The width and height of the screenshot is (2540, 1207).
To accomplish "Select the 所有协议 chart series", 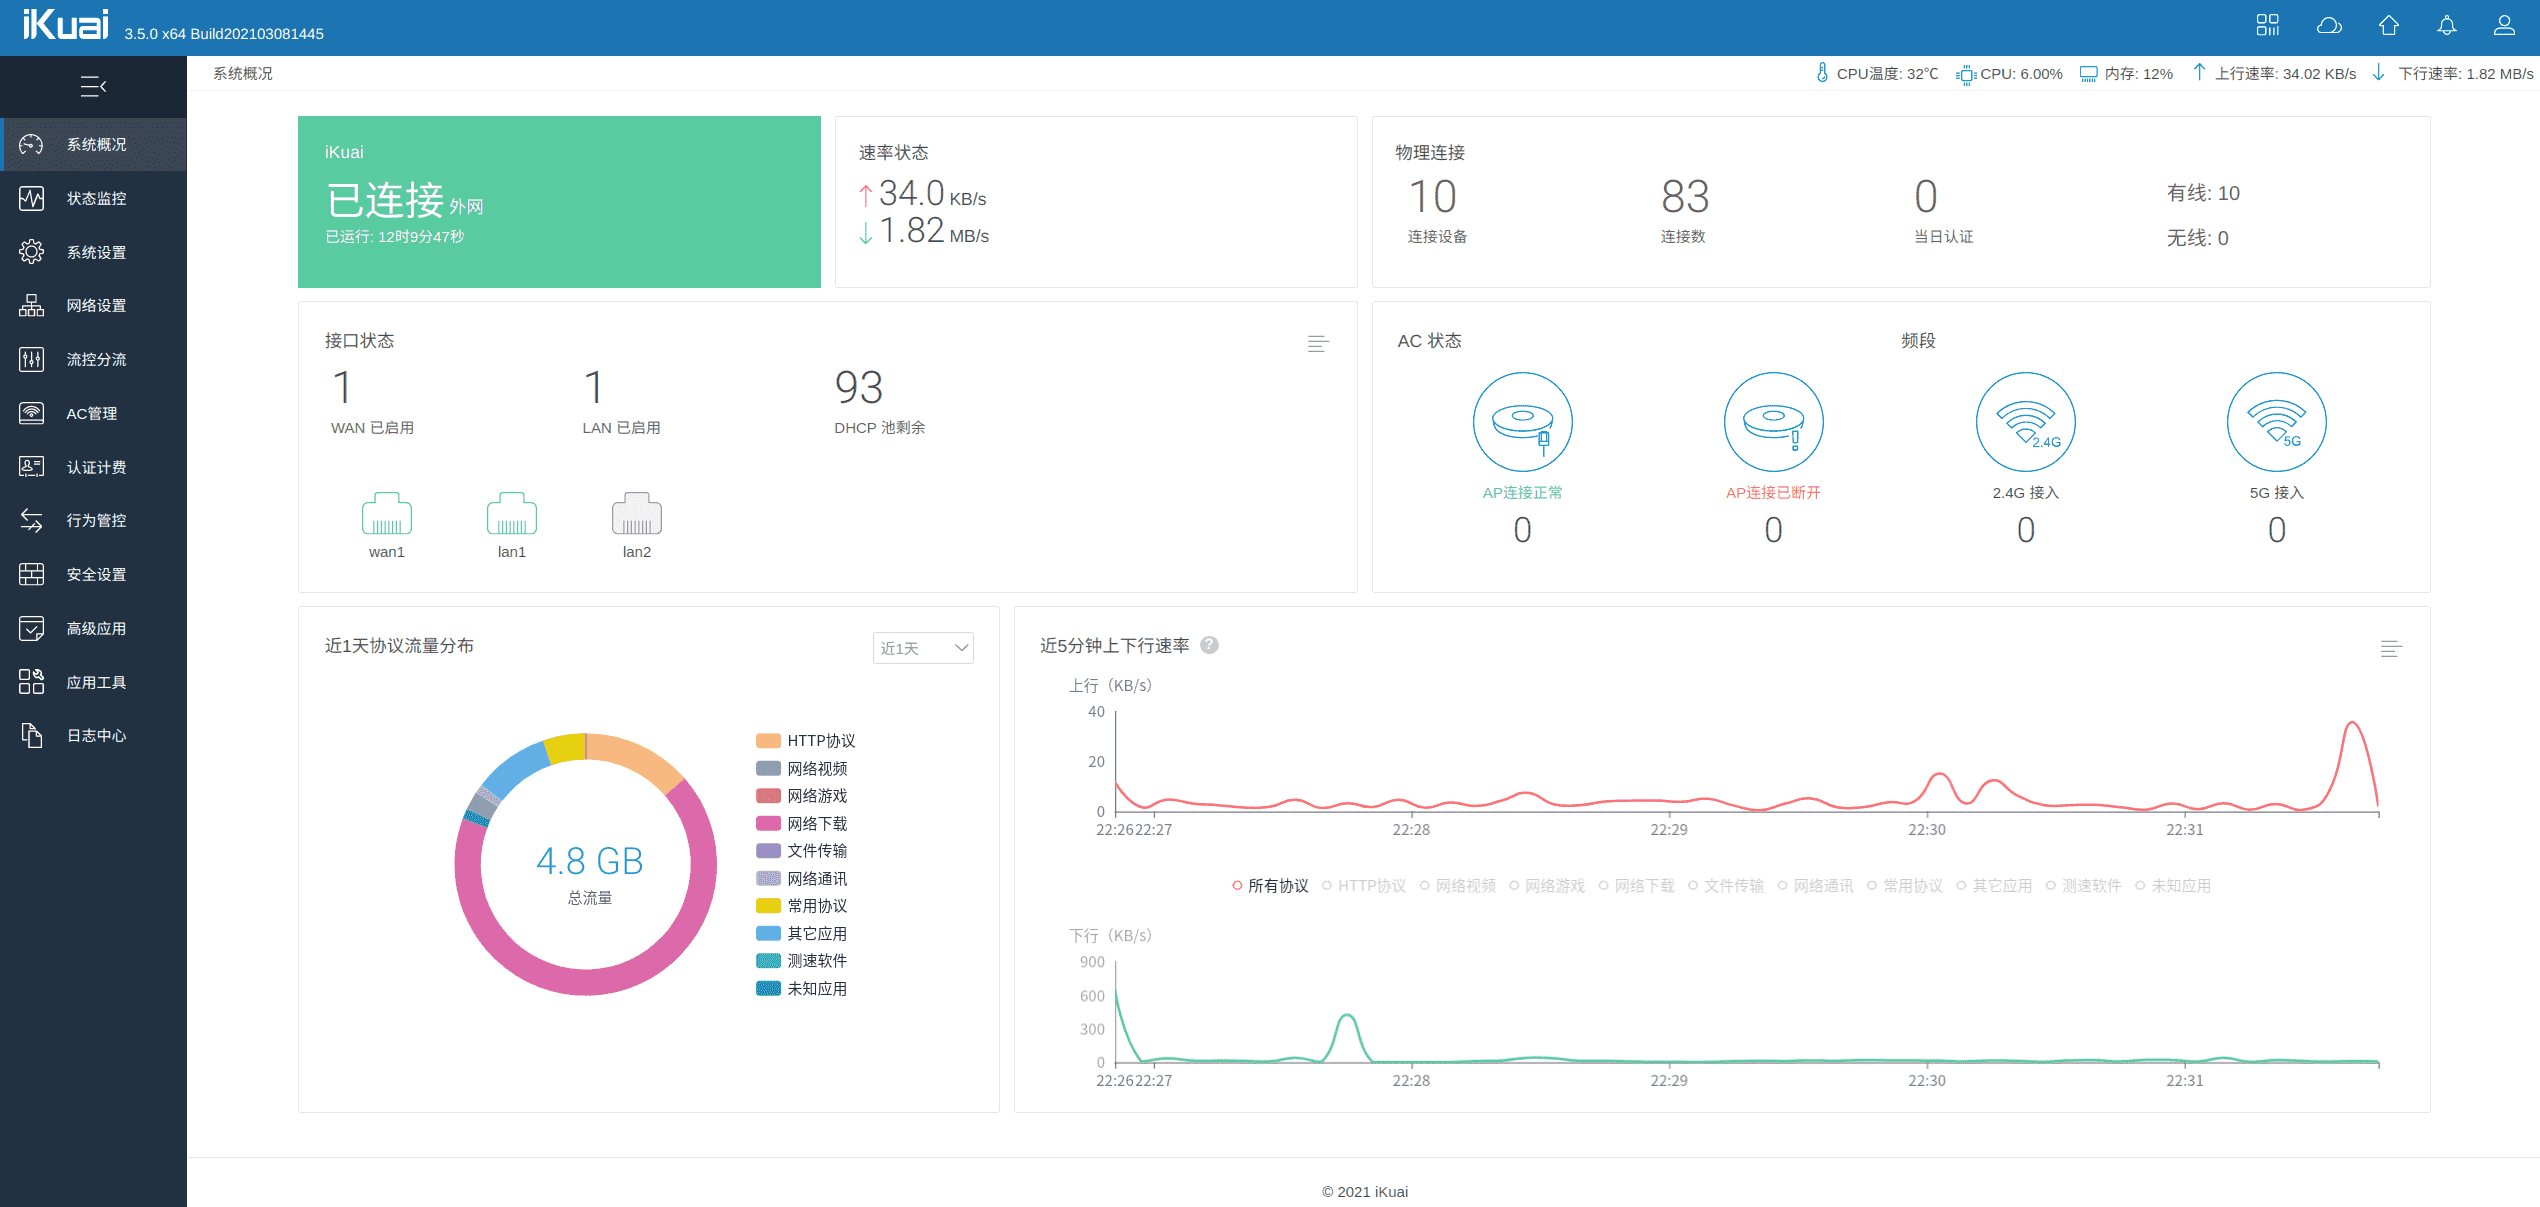I will (1270, 886).
